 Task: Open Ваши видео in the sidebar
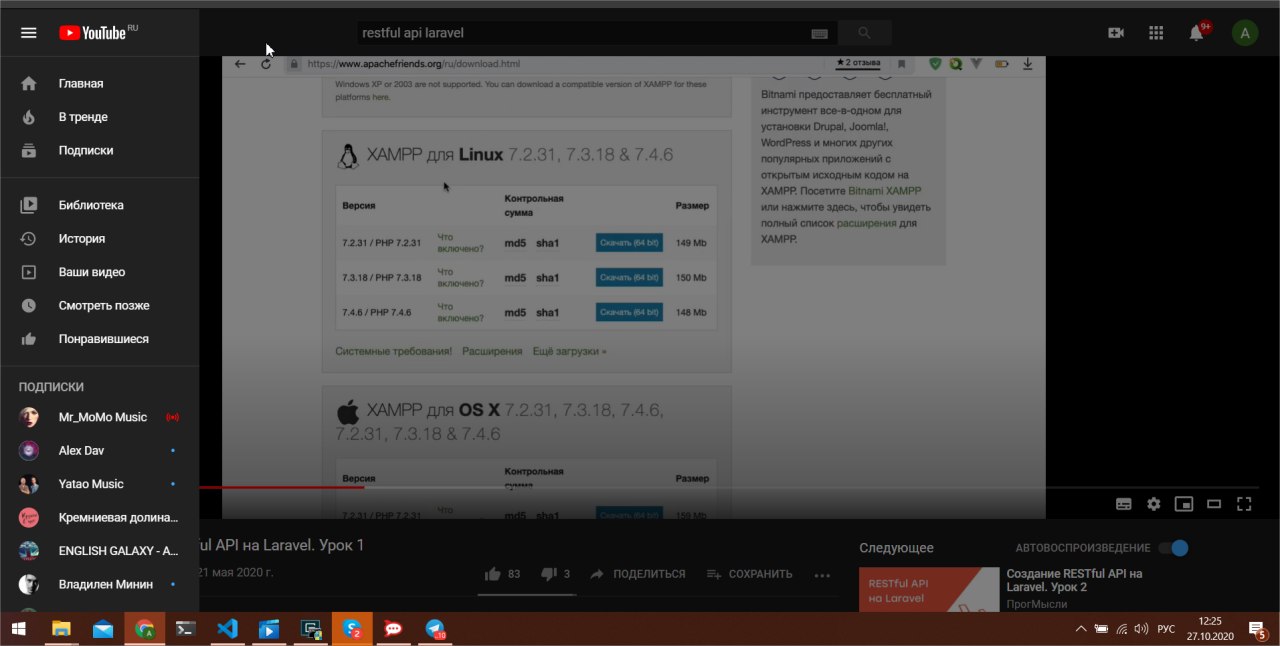click(99, 272)
